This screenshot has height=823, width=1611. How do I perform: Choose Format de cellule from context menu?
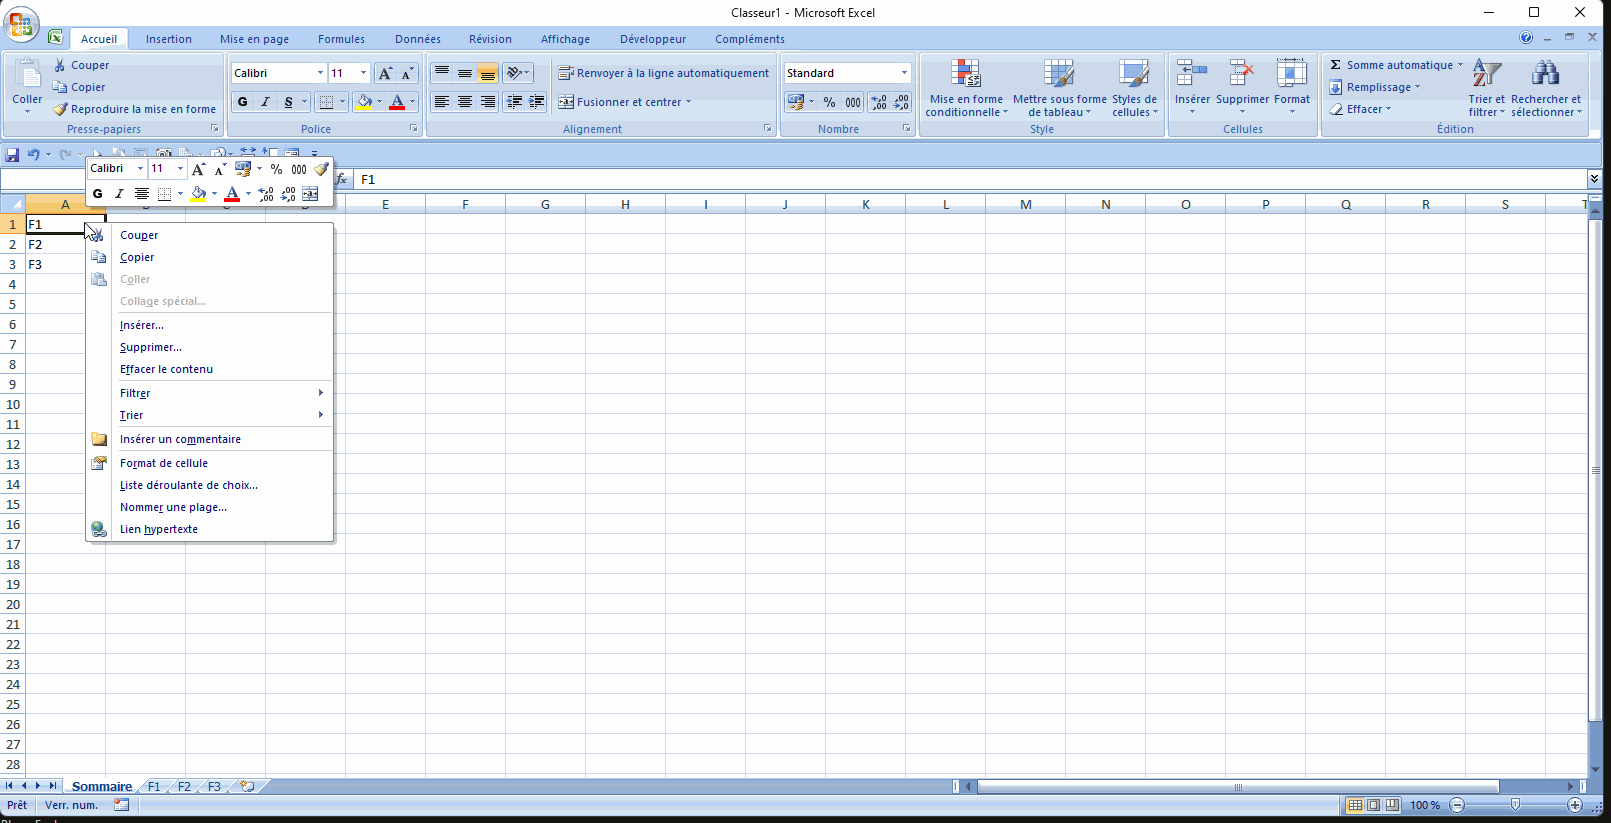click(x=164, y=463)
